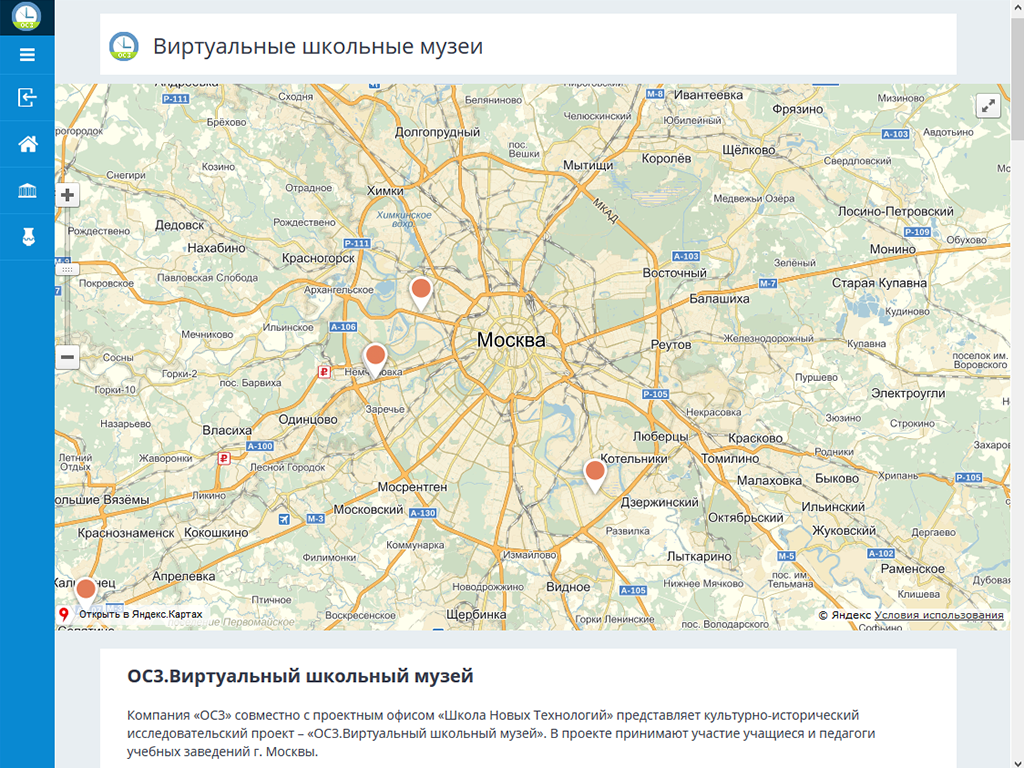Viewport: 1024px width, 768px height.
Task: Click the M-8 road shield
Action: click(655, 94)
